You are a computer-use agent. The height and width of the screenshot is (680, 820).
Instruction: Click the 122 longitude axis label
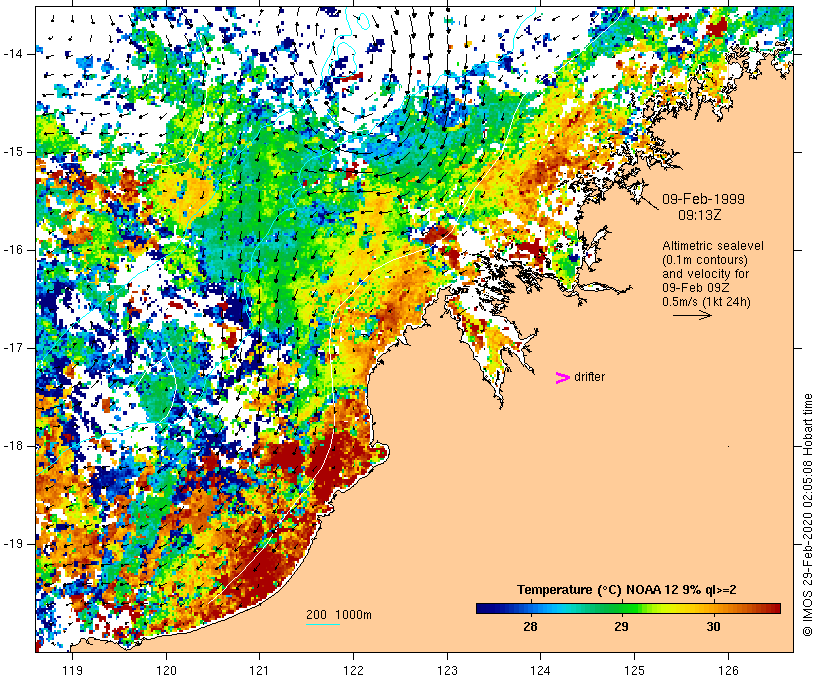(x=353, y=671)
